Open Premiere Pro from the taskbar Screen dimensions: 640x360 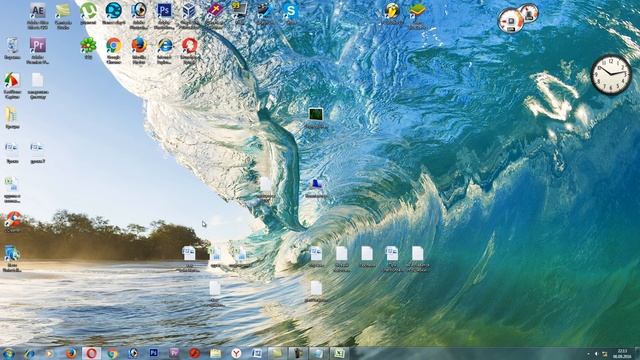click(174, 353)
